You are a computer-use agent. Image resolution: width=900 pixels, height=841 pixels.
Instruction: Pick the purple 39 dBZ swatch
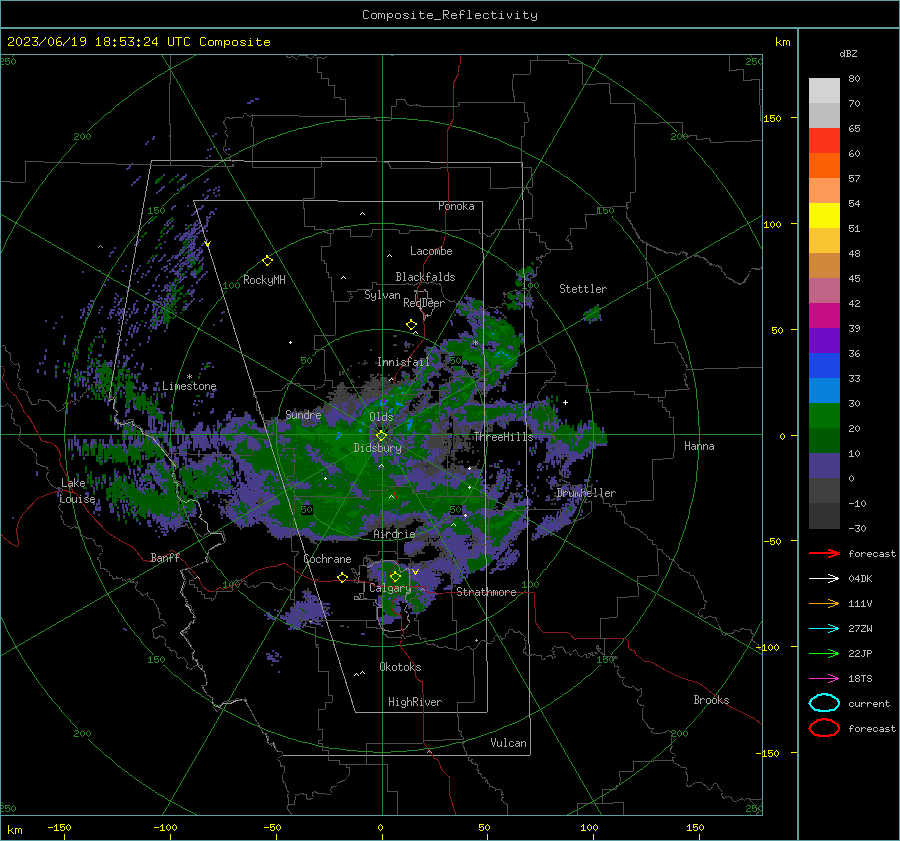tap(824, 340)
